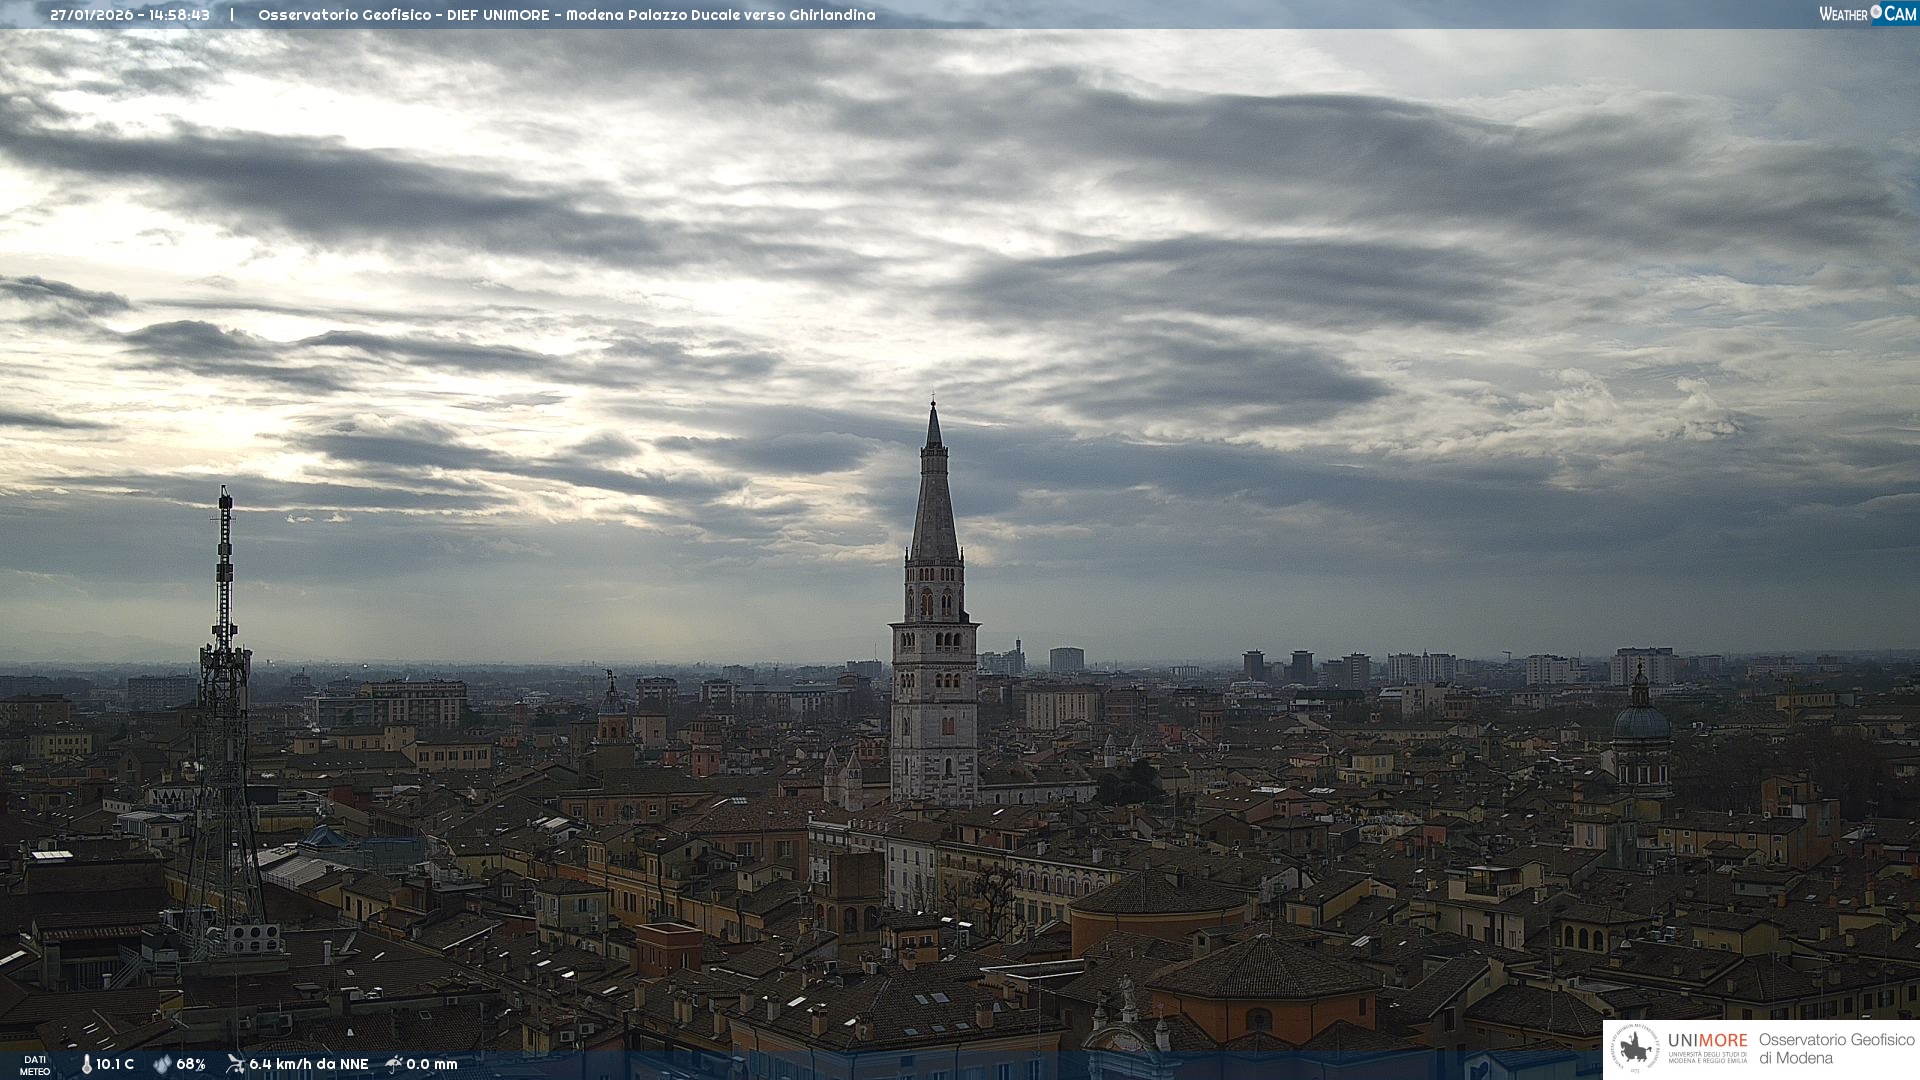Screen dimensions: 1920x1080
Task: Click the UNIMORE horseman seal emblem
Action: pyautogui.click(x=1636, y=1049)
